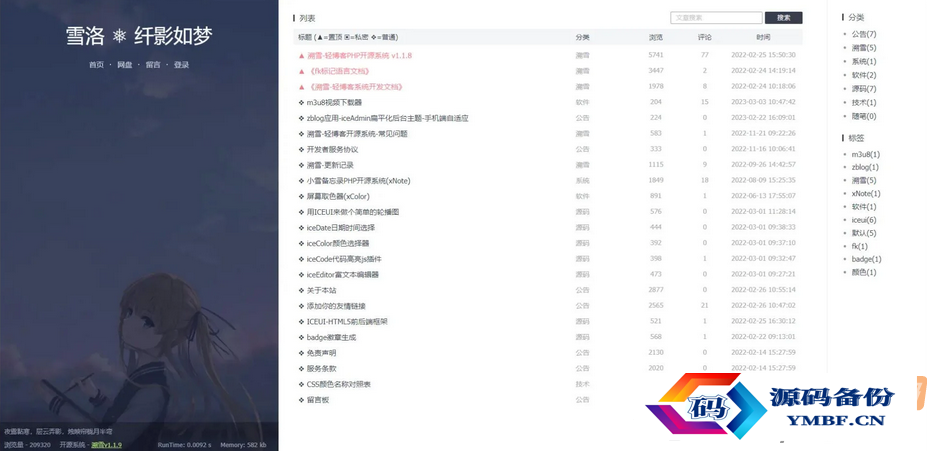Select 溯雪(5) under the 标签 heading
This screenshot has height=451, width=927.
click(x=864, y=180)
